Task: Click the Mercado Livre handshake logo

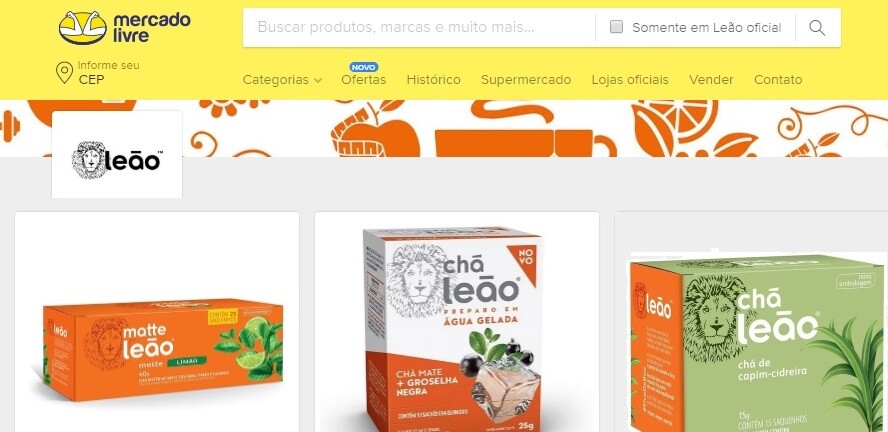Action: point(83,28)
